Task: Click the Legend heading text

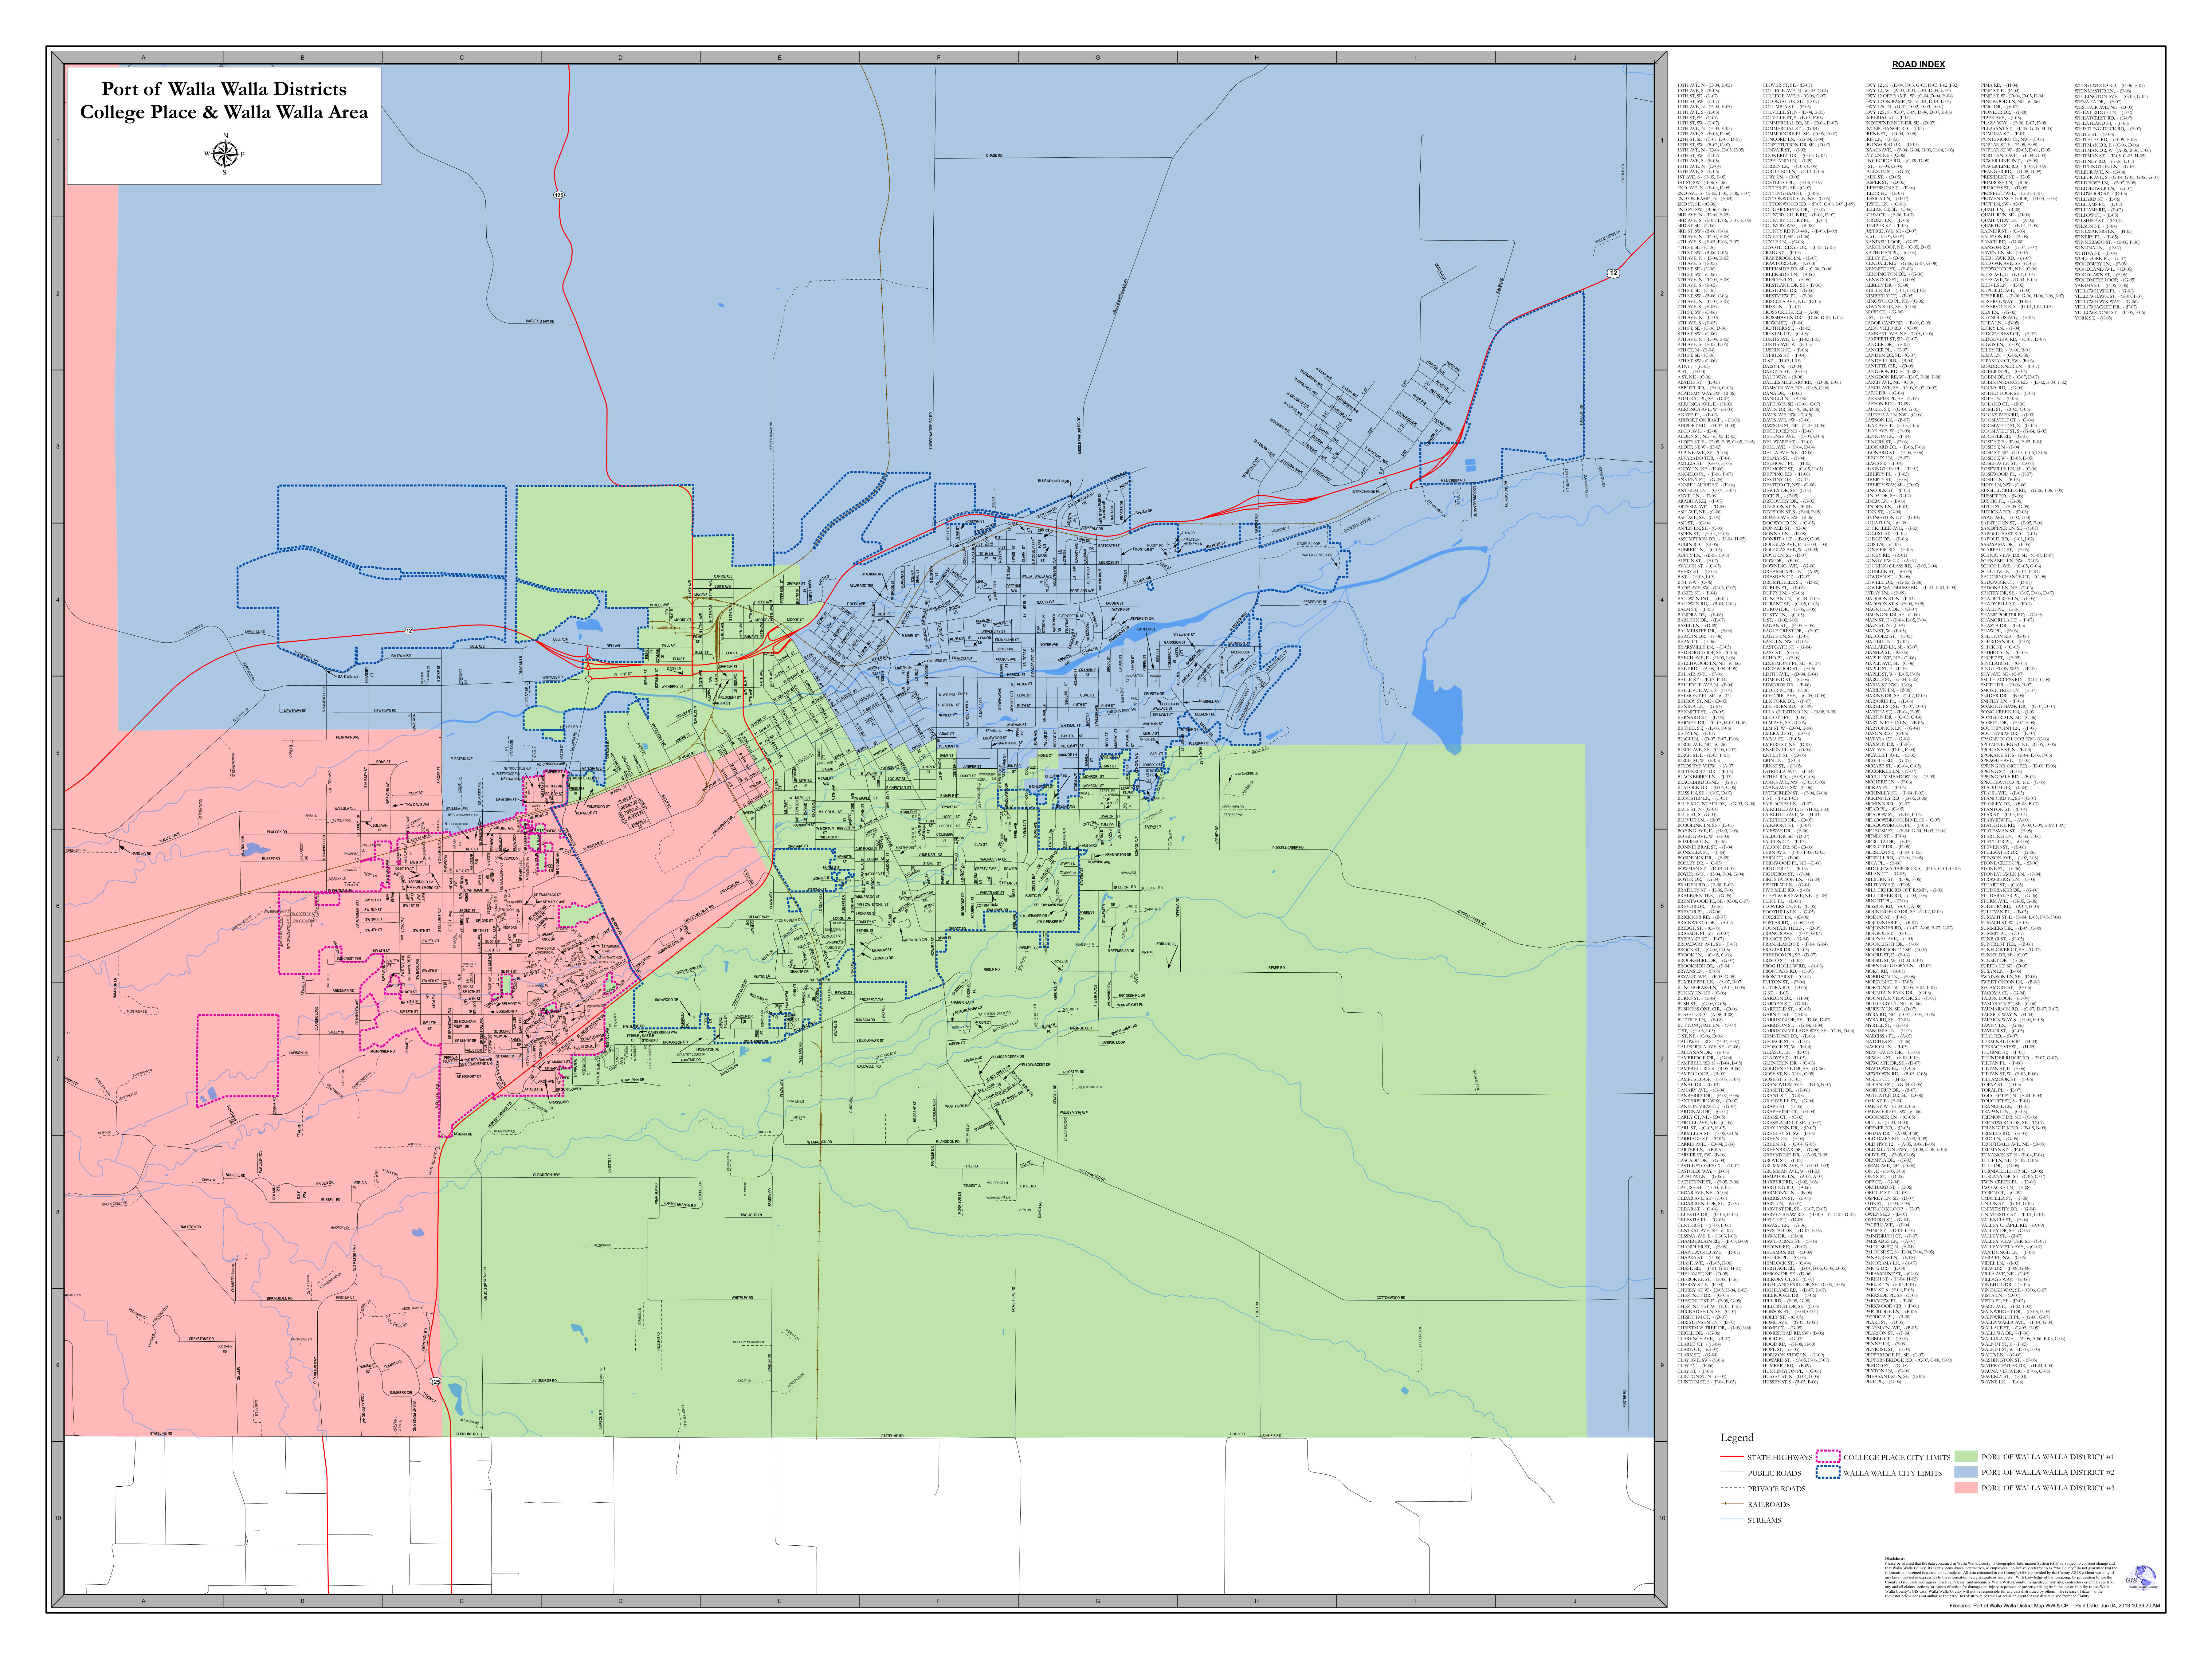Action: tap(1737, 1437)
